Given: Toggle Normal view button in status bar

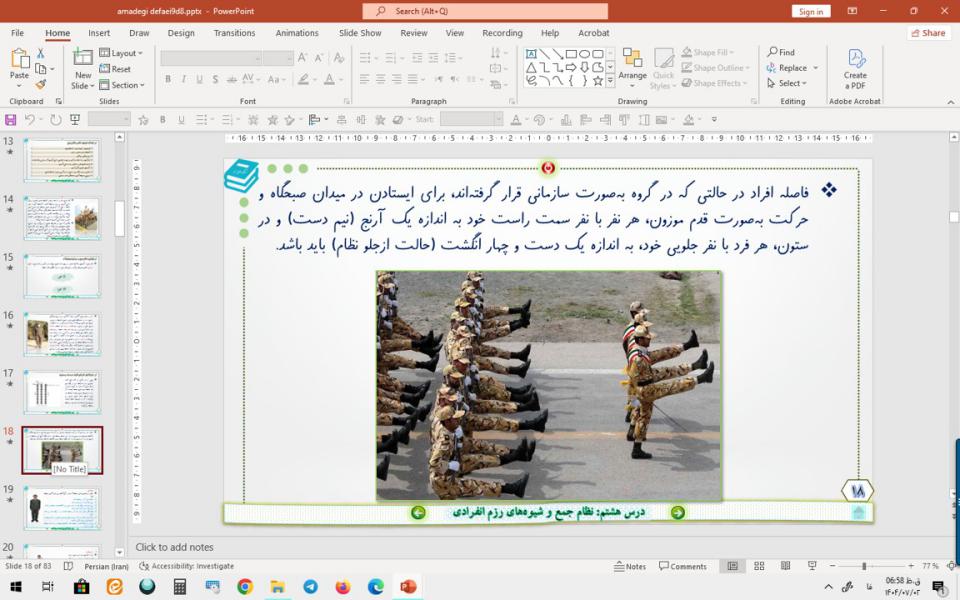Looking at the screenshot, I should click(x=733, y=566).
